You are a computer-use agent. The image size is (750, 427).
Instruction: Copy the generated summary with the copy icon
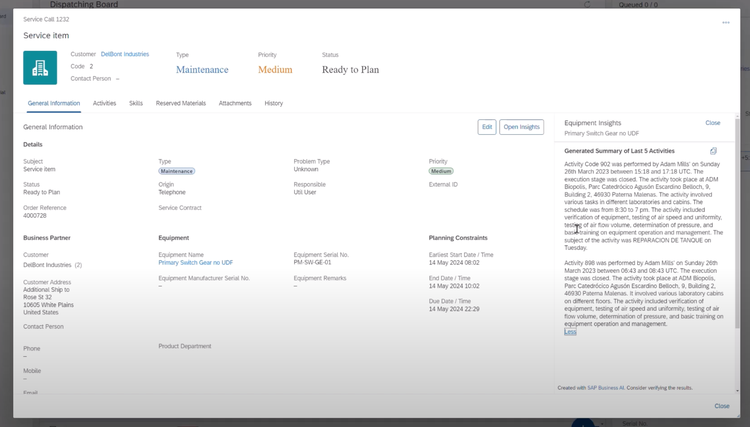(x=713, y=151)
